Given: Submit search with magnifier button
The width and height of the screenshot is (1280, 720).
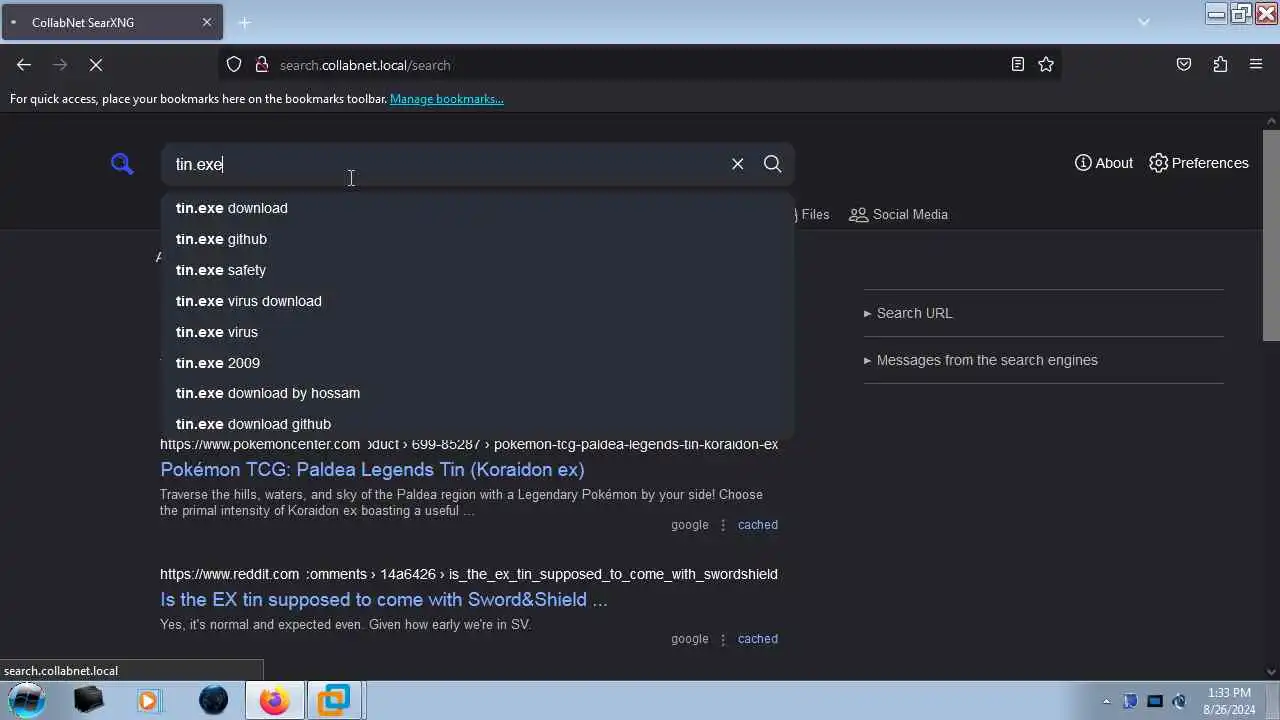Looking at the screenshot, I should (772, 164).
